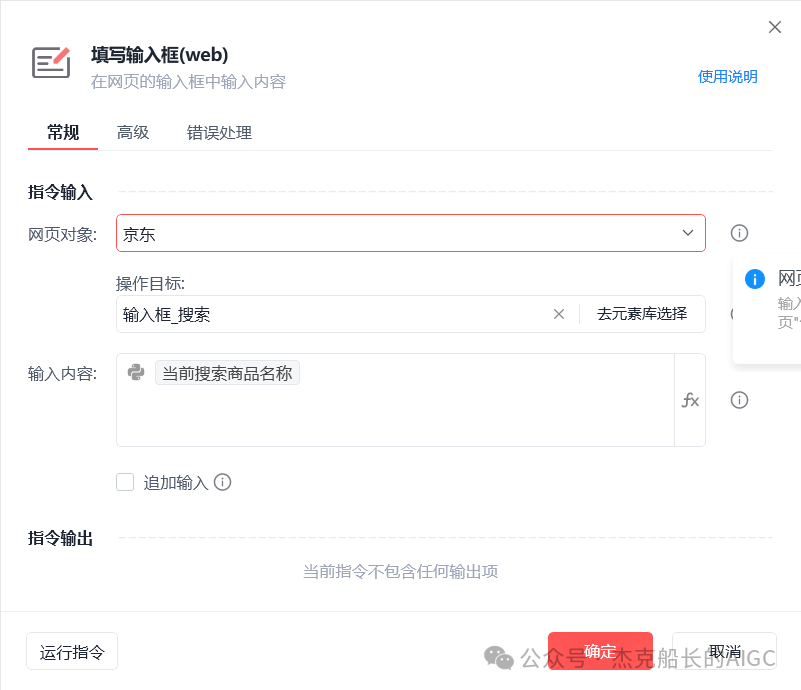This screenshot has width=801, height=690.
Task: Enable the 追加输入 checkbox
Action: [x=125, y=482]
